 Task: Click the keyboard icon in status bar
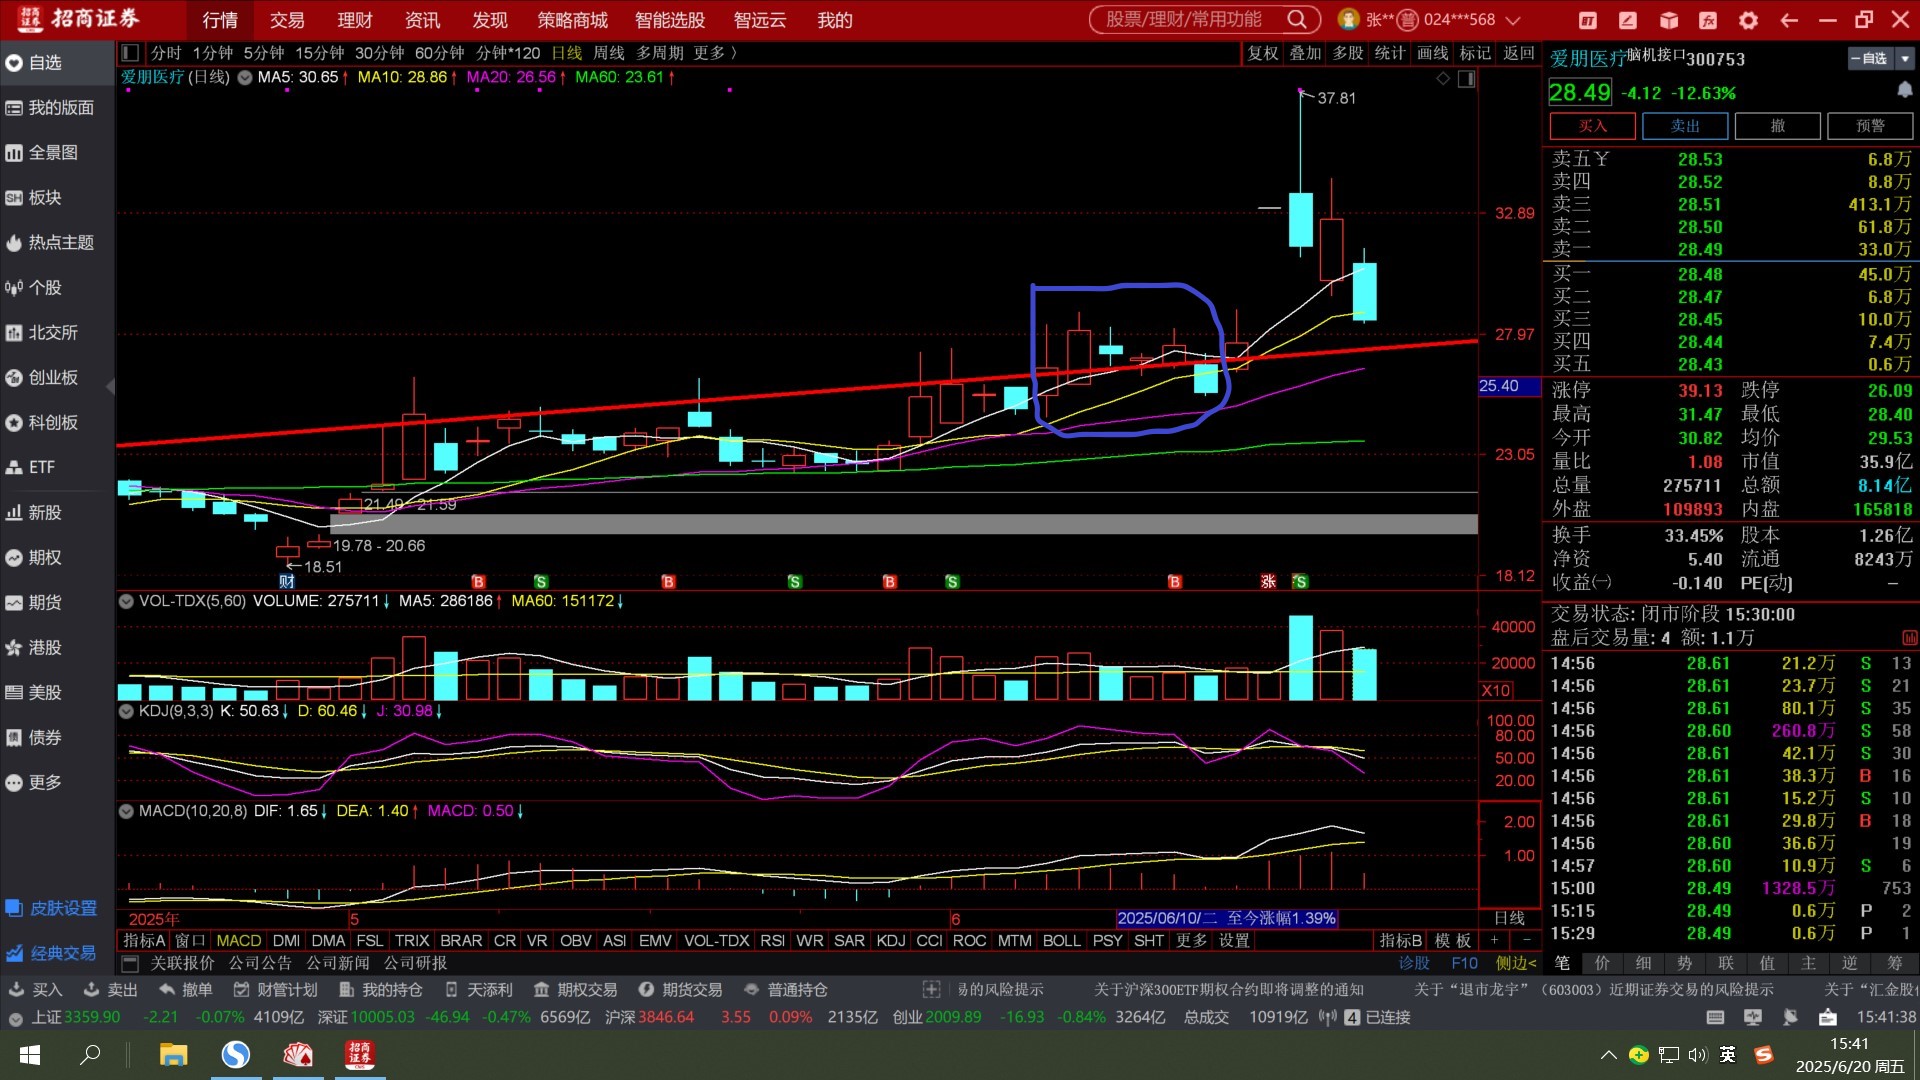tap(1715, 1017)
